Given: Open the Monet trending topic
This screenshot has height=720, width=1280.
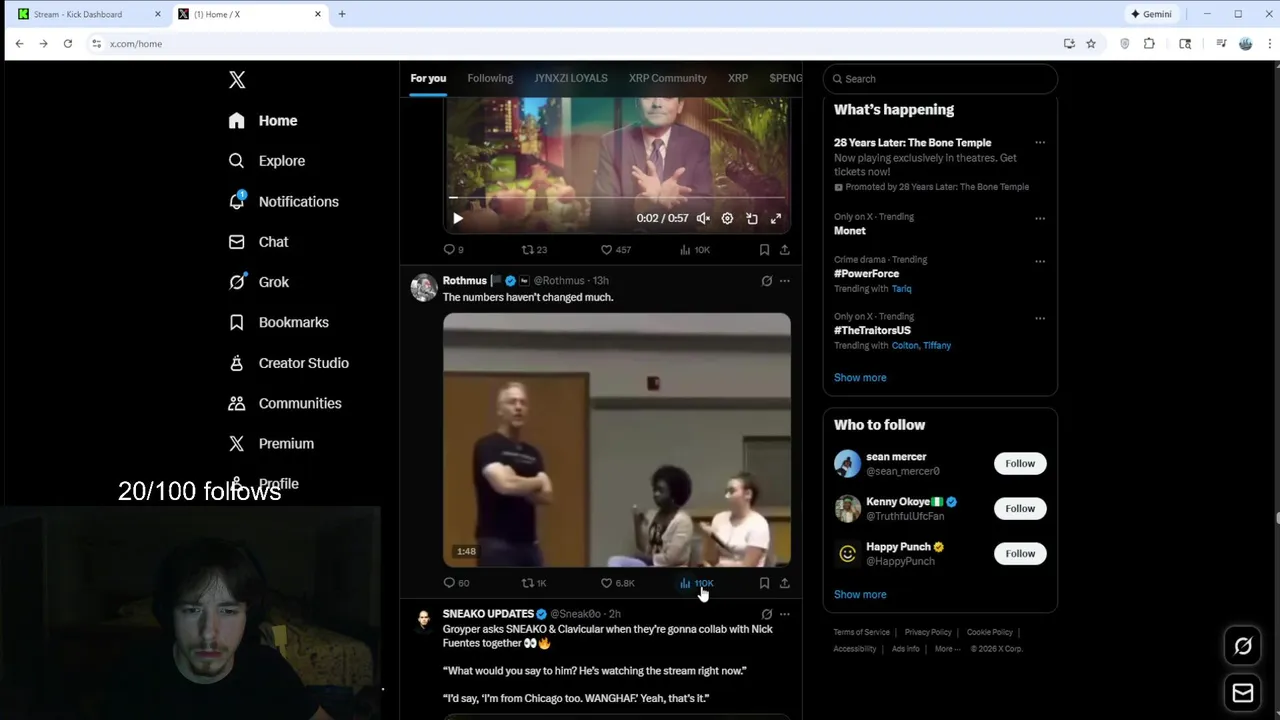Looking at the screenshot, I should (x=850, y=231).
